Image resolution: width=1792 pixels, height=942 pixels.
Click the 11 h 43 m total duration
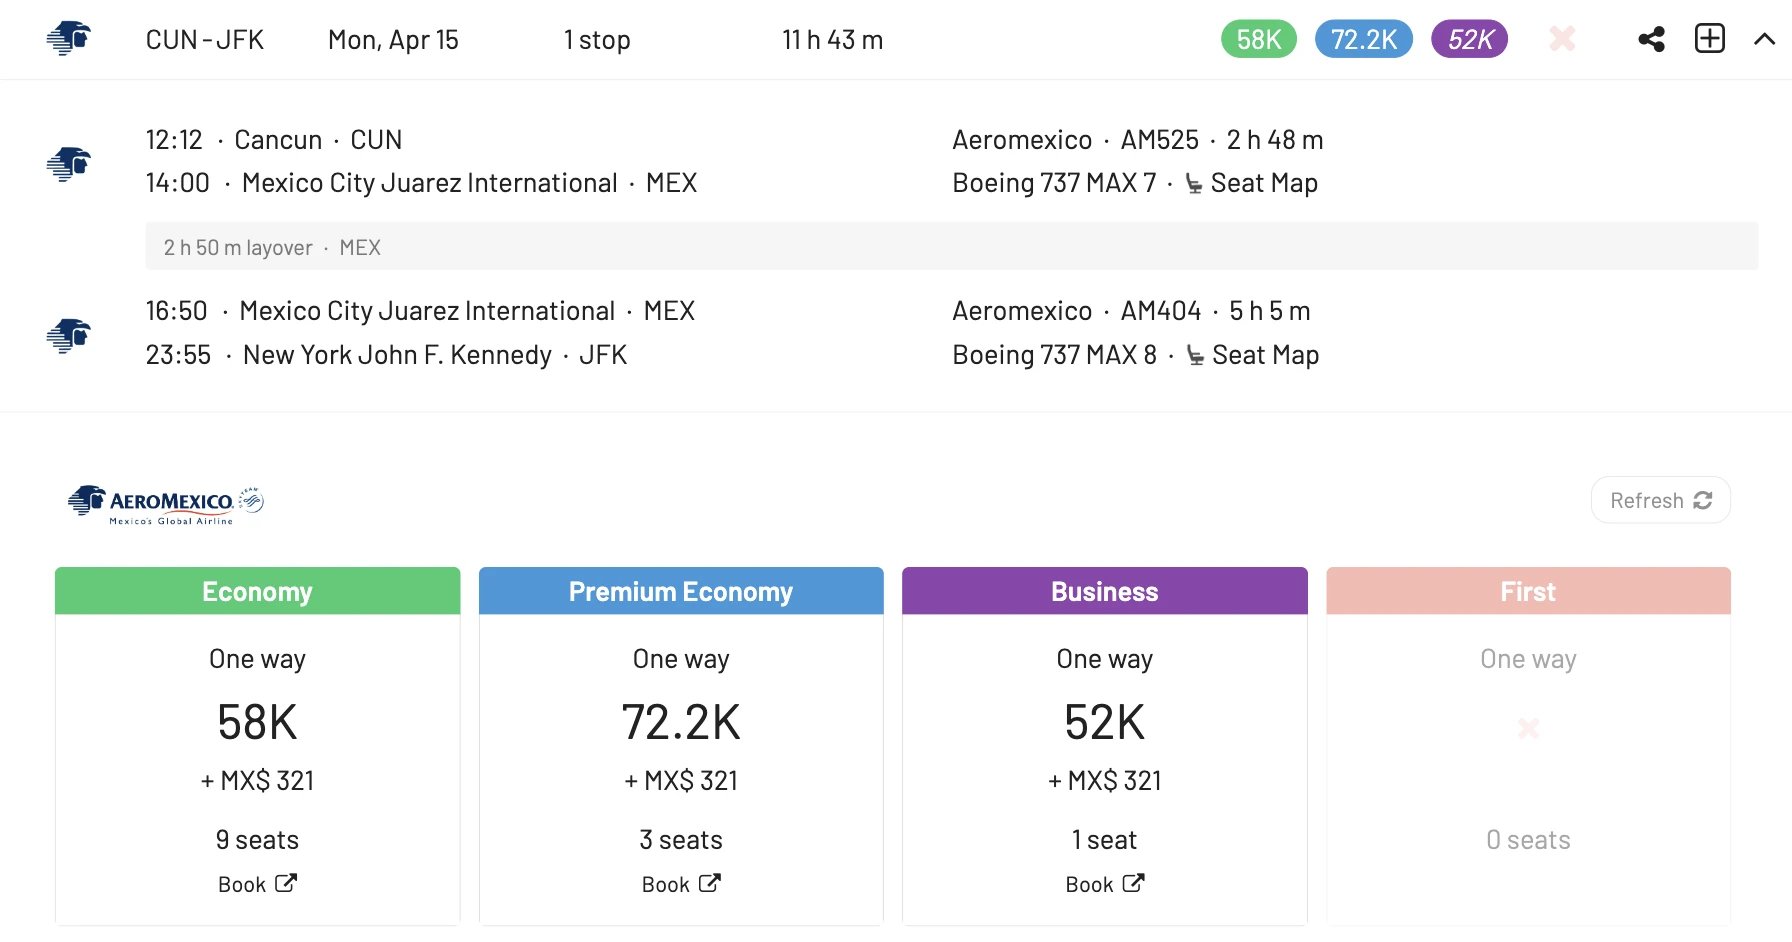[832, 40]
